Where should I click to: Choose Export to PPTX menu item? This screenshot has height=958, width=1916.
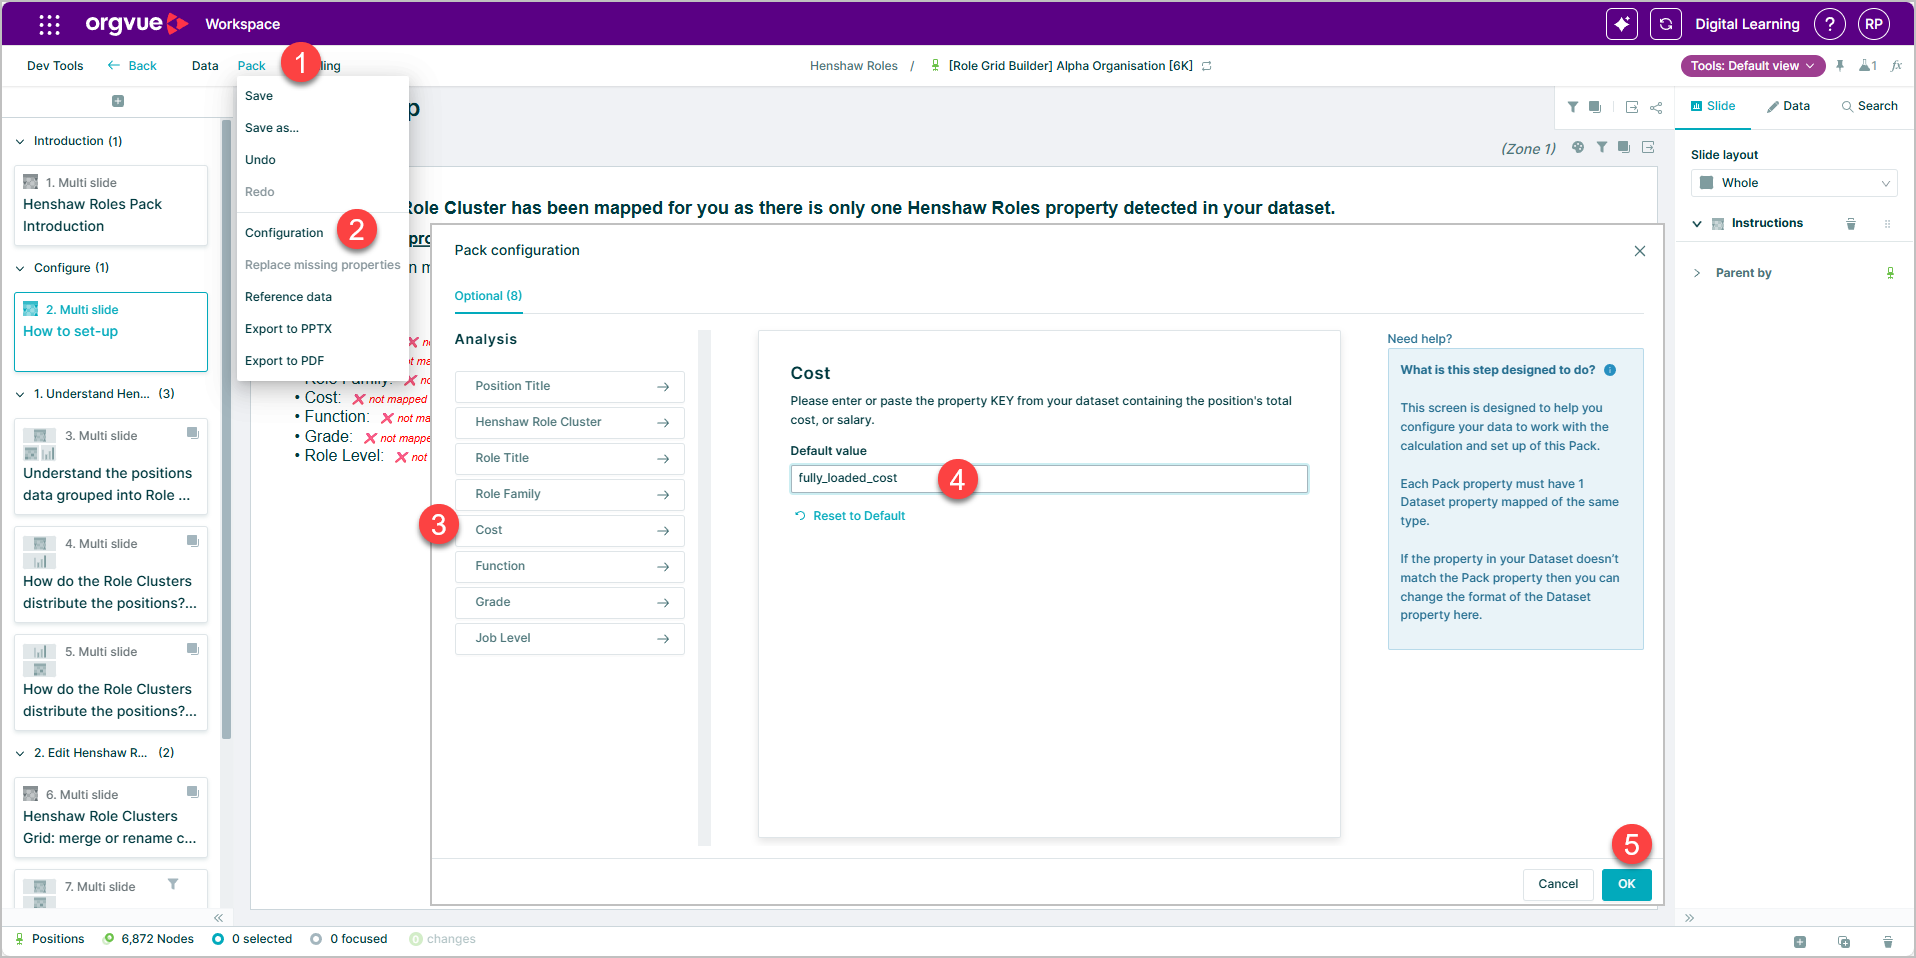click(288, 329)
